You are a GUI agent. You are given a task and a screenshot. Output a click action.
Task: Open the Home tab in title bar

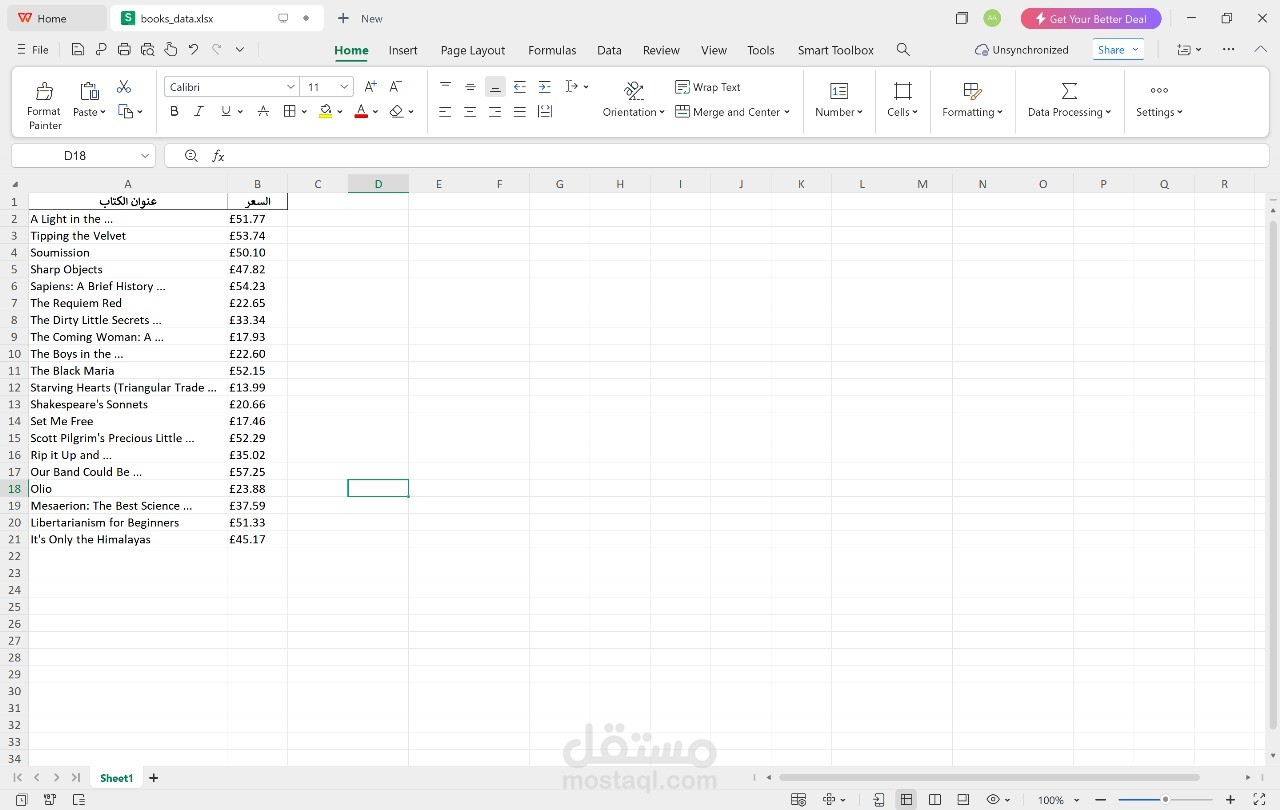pyautogui.click(x=54, y=18)
